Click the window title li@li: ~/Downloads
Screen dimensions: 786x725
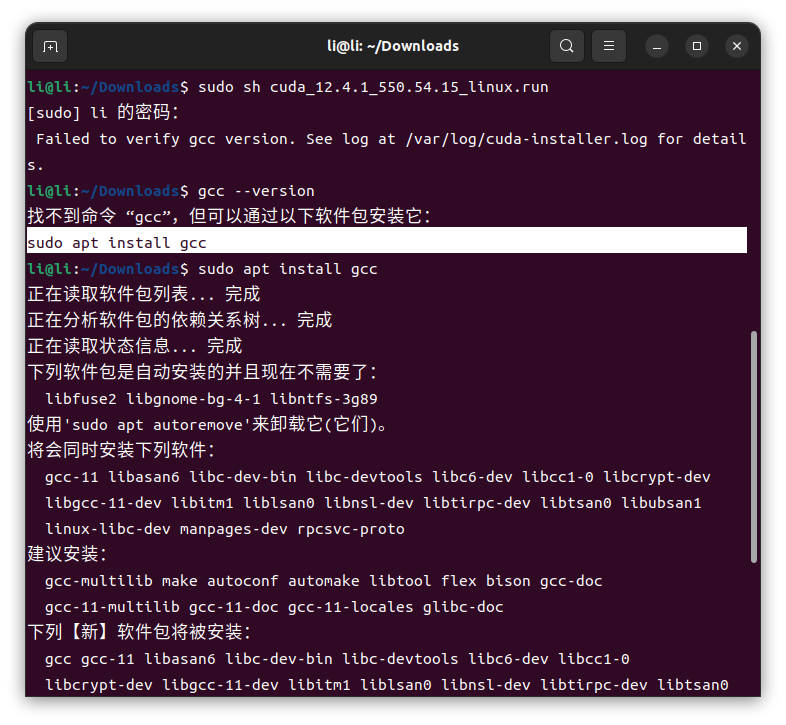[x=392, y=46]
